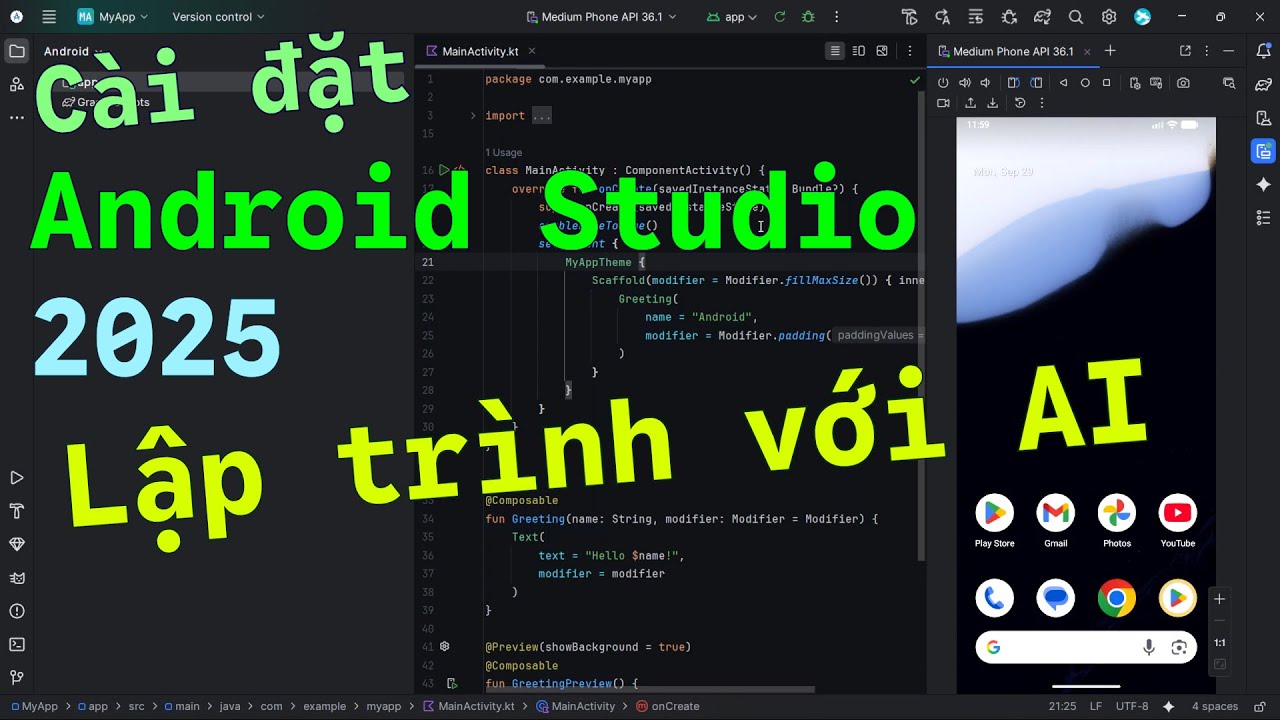Add a new running device tab

pos(1110,51)
